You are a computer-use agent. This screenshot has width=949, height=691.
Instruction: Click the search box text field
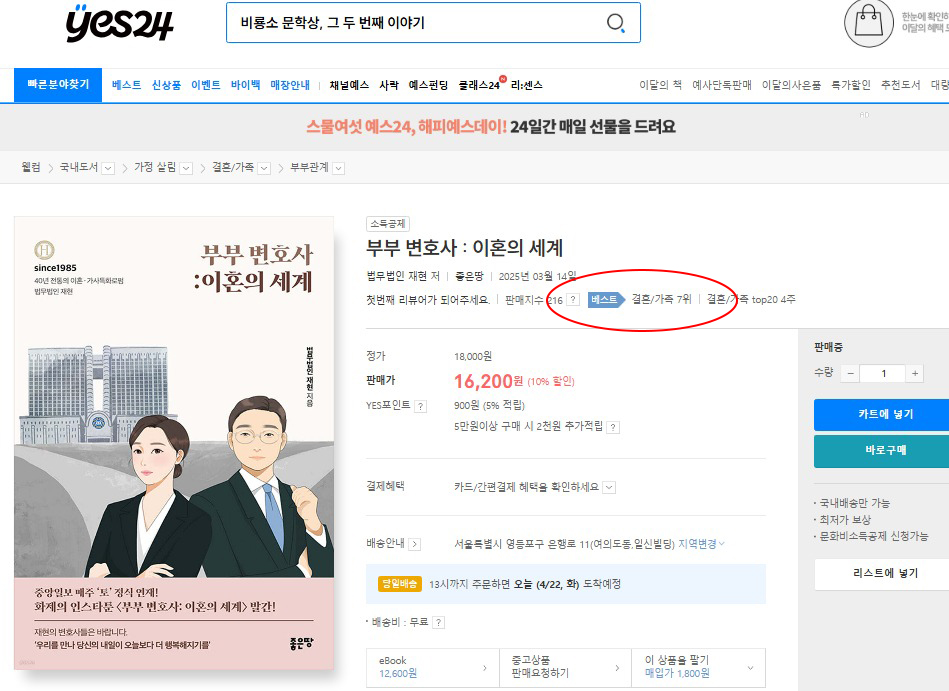[415, 23]
